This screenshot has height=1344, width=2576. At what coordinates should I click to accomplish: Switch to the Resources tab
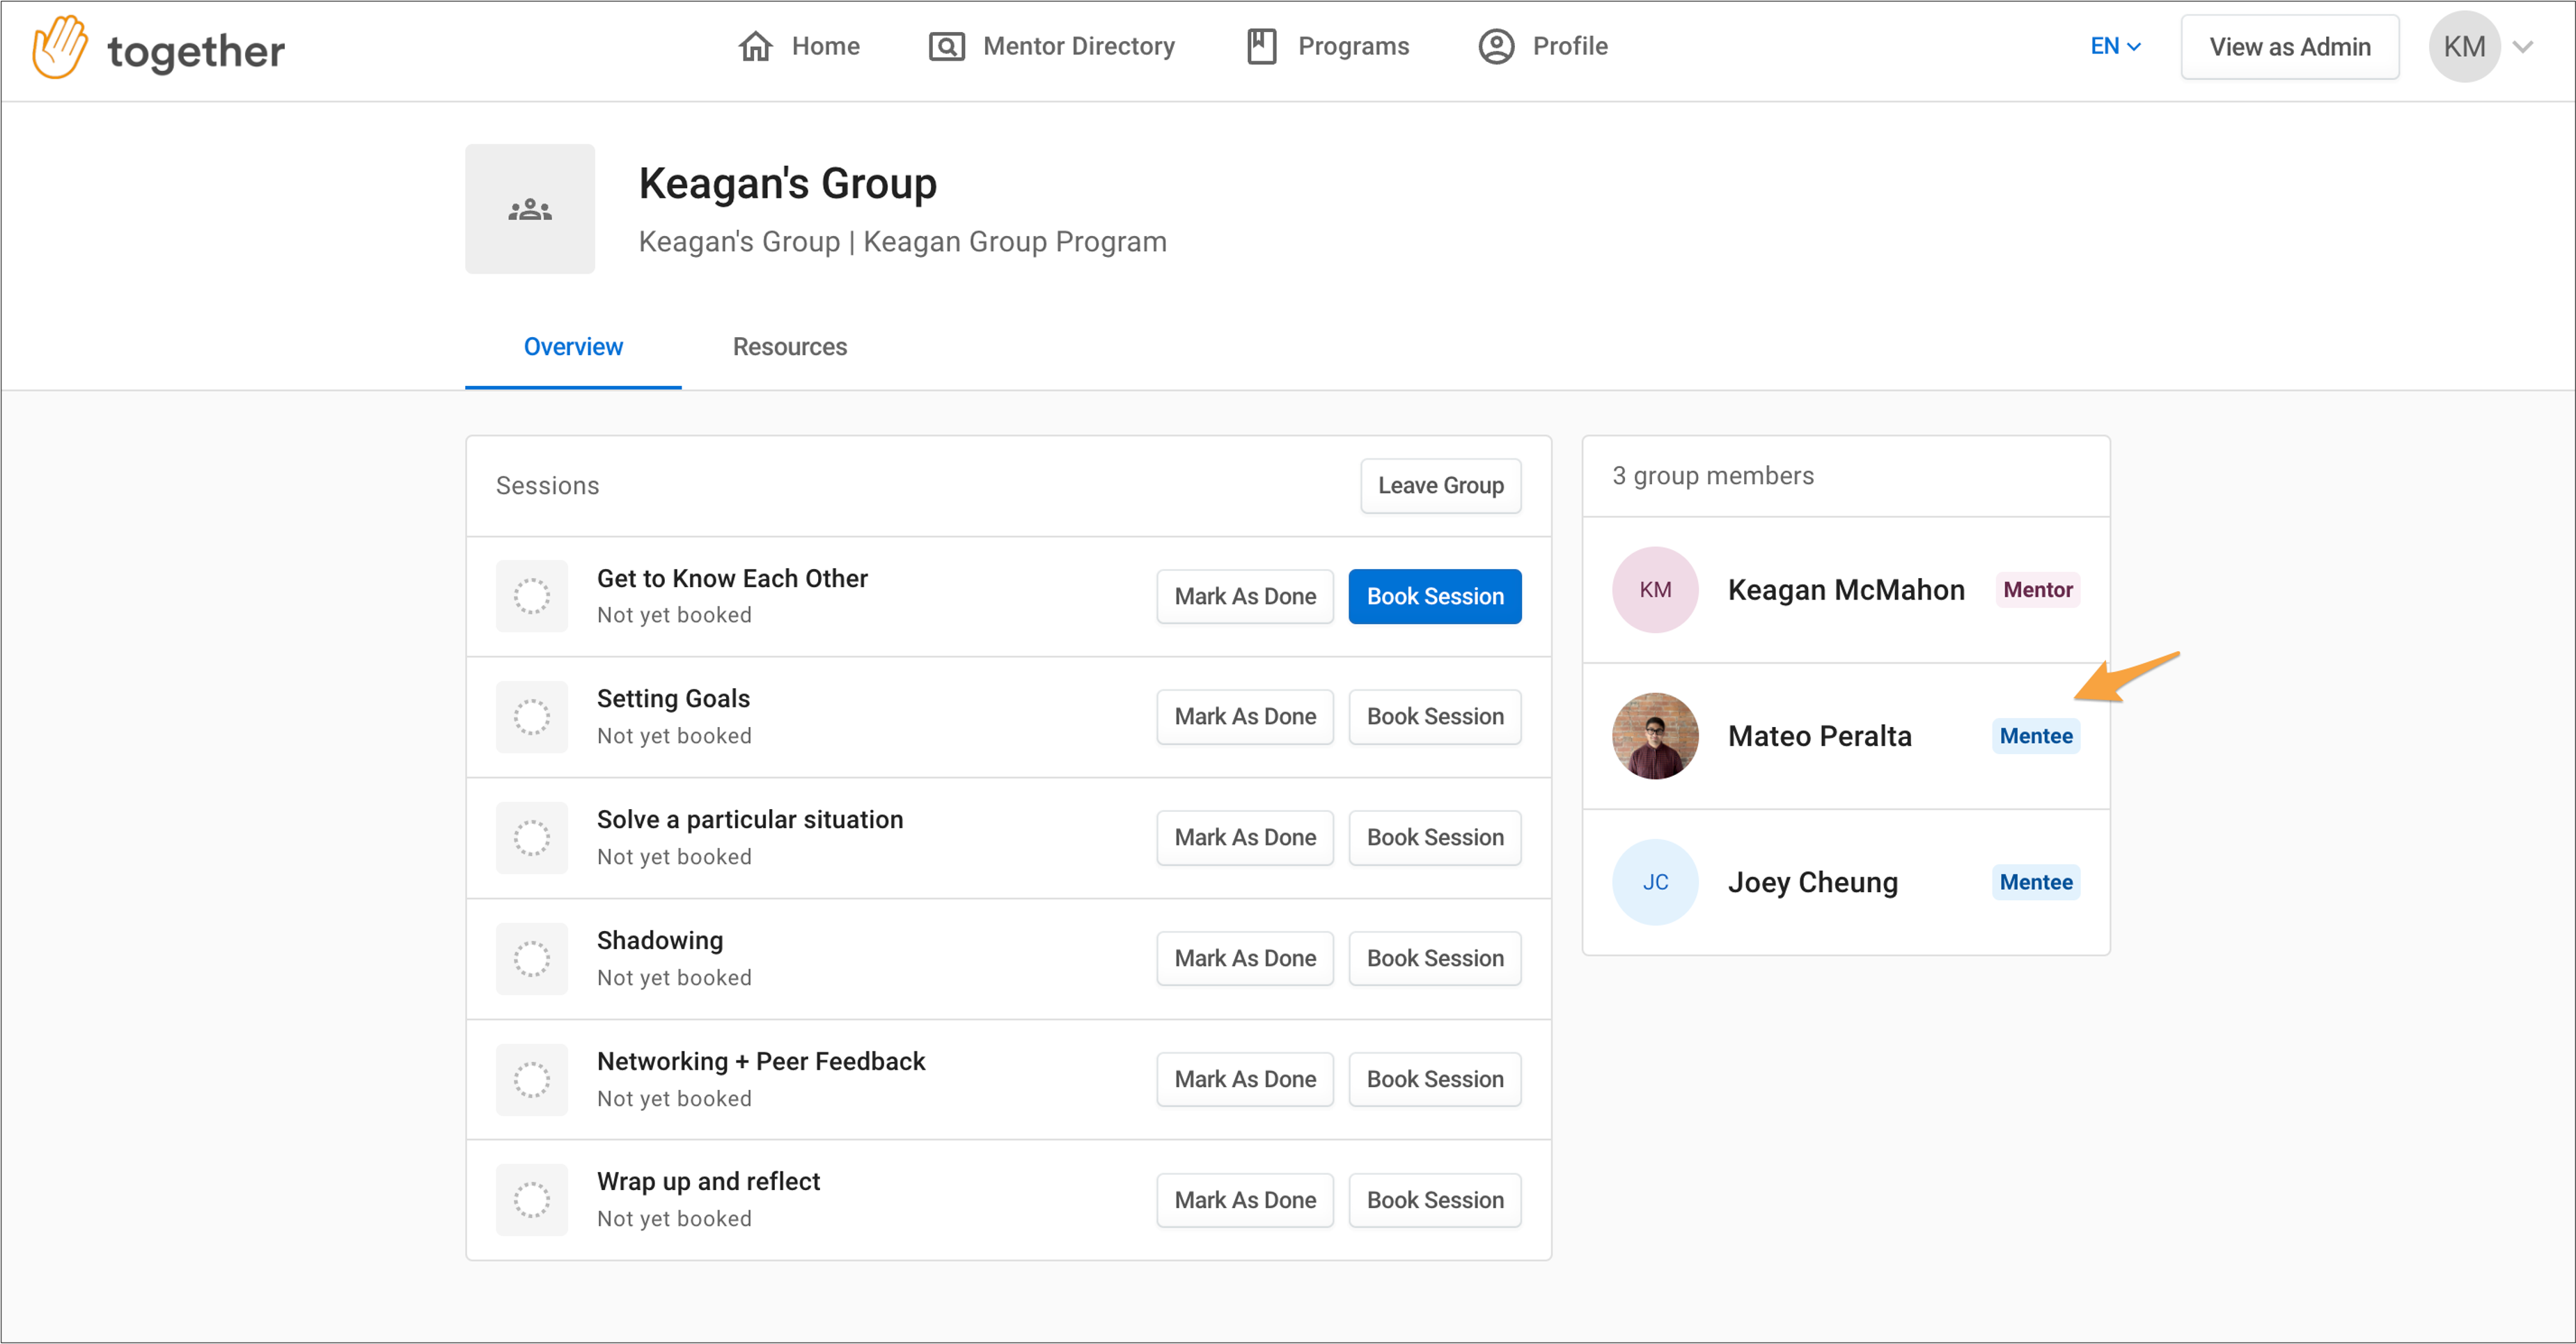coord(790,347)
